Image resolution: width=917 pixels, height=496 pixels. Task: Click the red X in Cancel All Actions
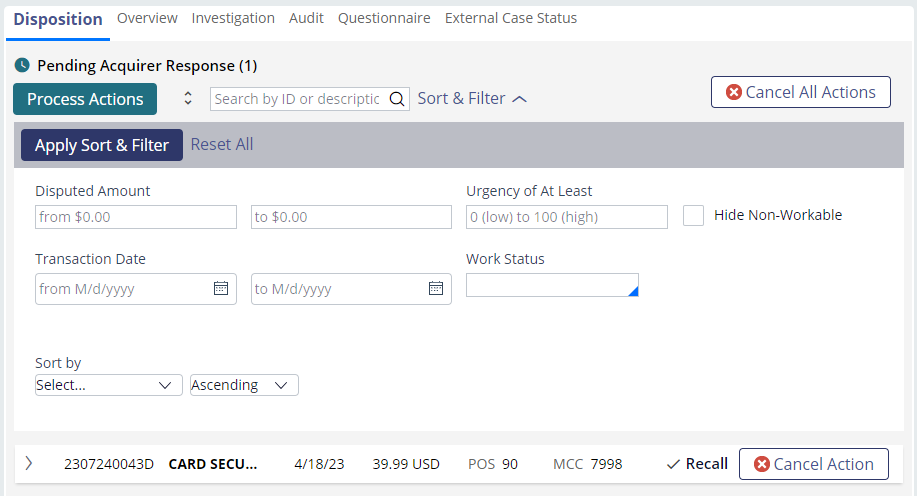pyautogui.click(x=734, y=92)
